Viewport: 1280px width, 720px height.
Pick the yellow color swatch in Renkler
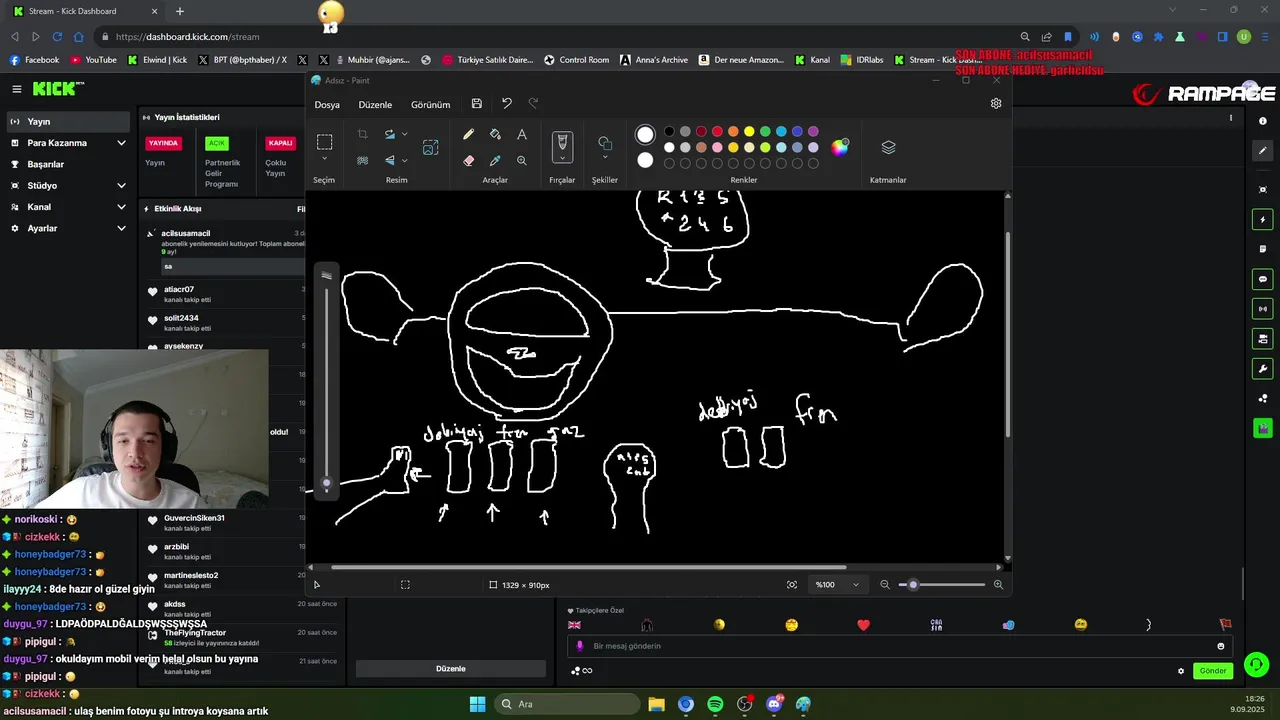749,131
